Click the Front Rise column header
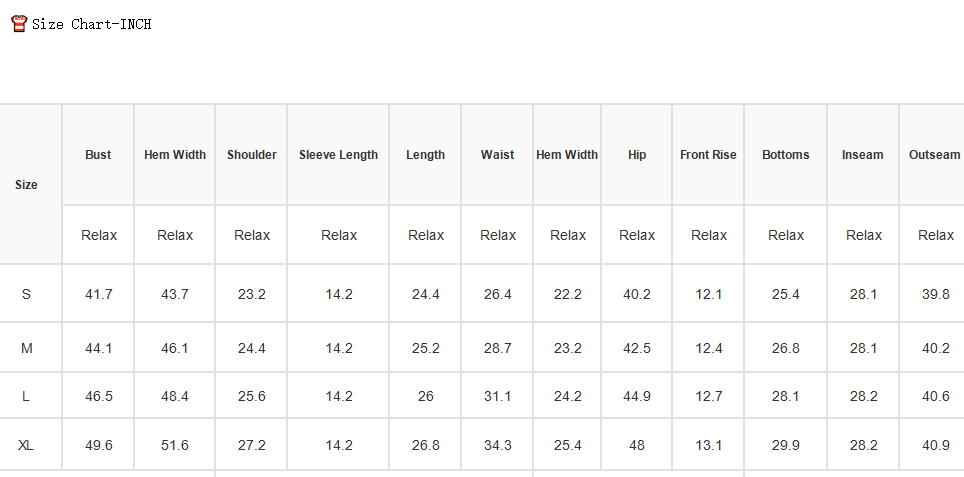964x477 pixels. [708, 155]
